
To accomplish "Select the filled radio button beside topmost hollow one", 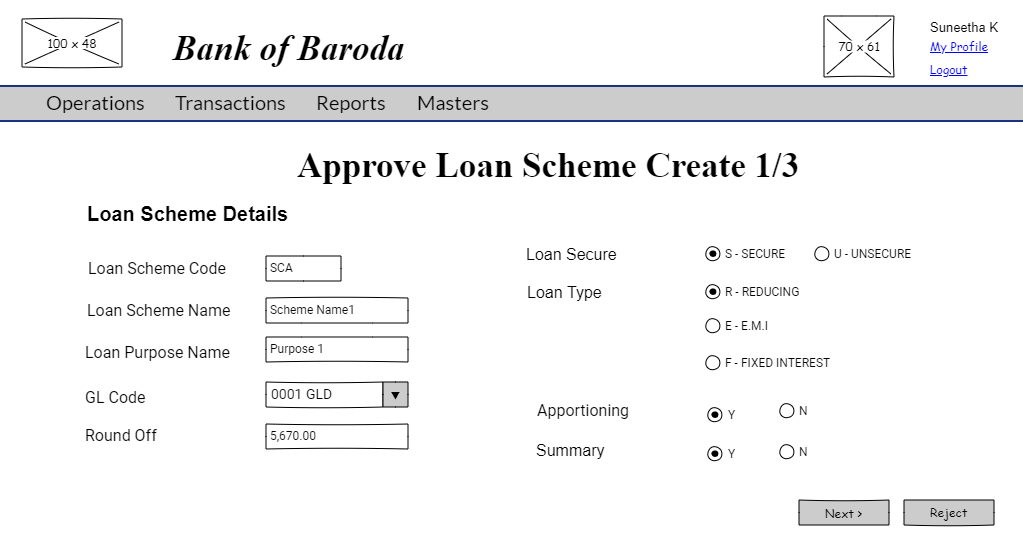I will tap(822, 254).
